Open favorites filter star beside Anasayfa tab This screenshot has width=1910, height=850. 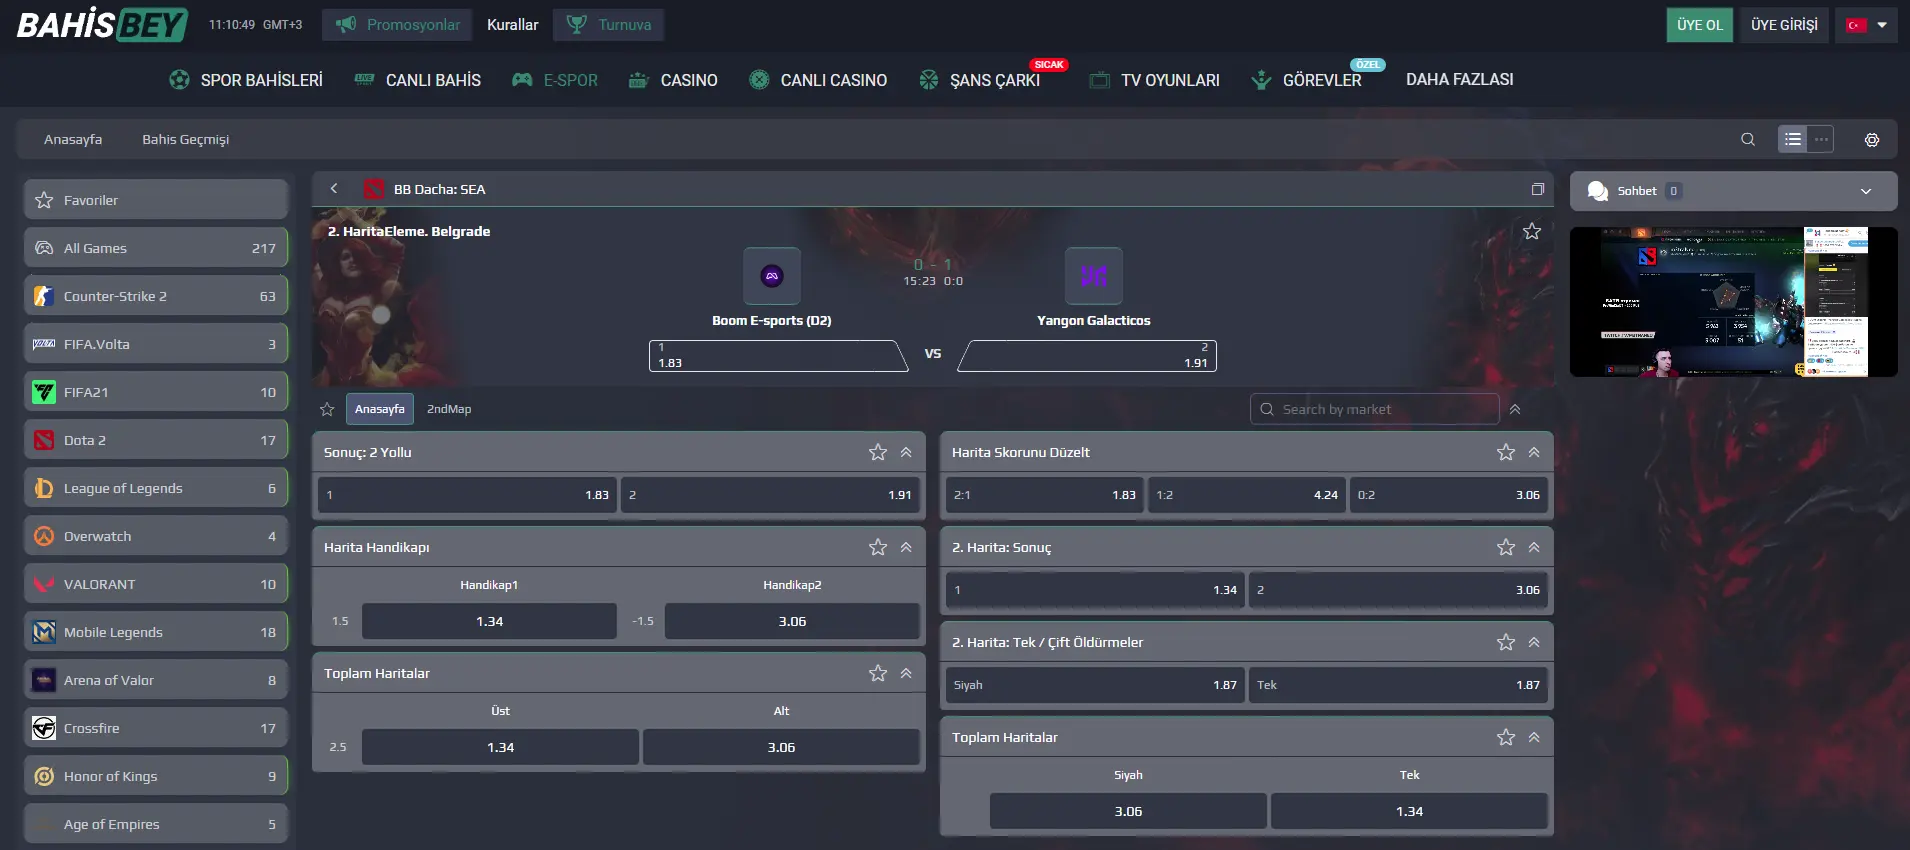coord(327,409)
